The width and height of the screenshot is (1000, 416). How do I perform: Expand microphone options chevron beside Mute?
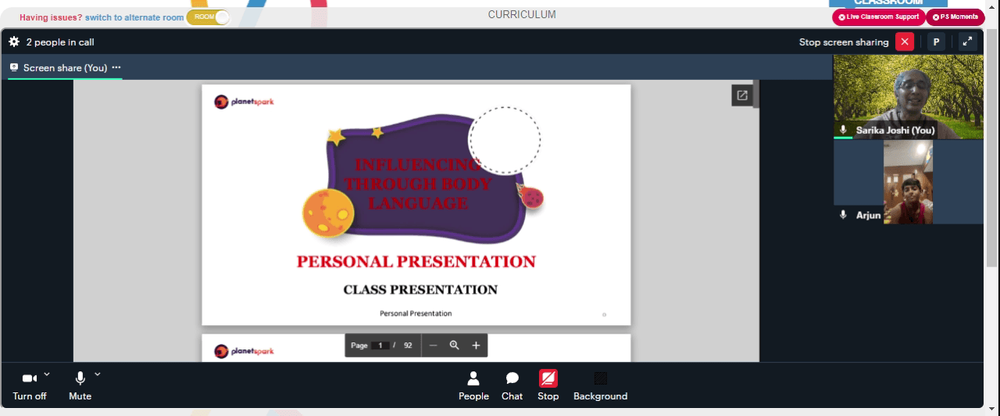pos(98,374)
